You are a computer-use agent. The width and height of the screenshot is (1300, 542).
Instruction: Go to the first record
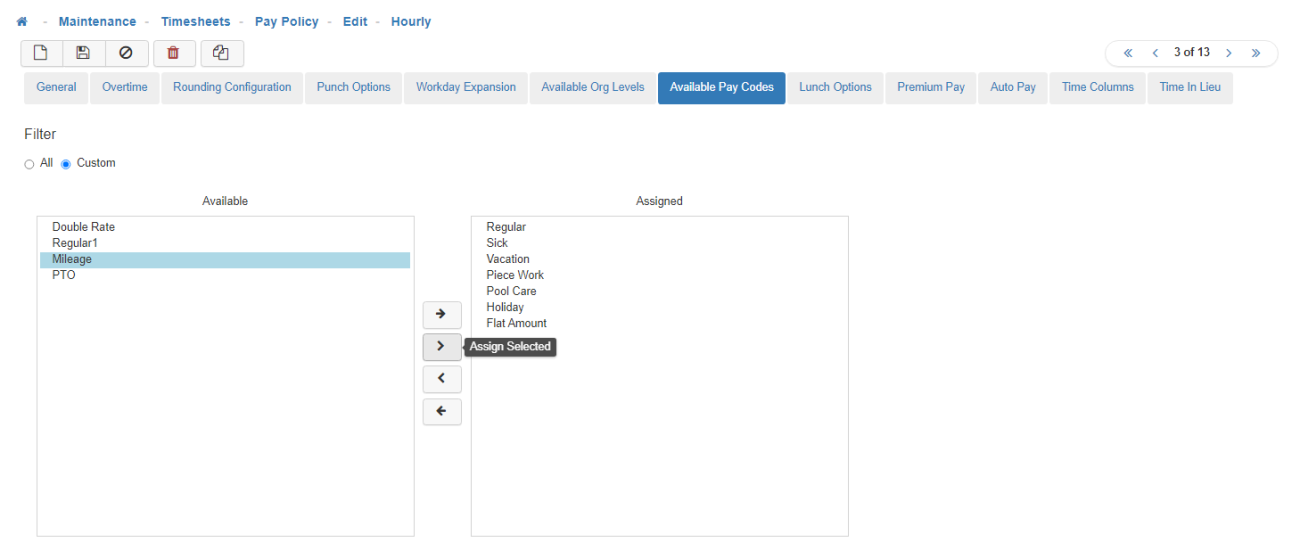1128,53
